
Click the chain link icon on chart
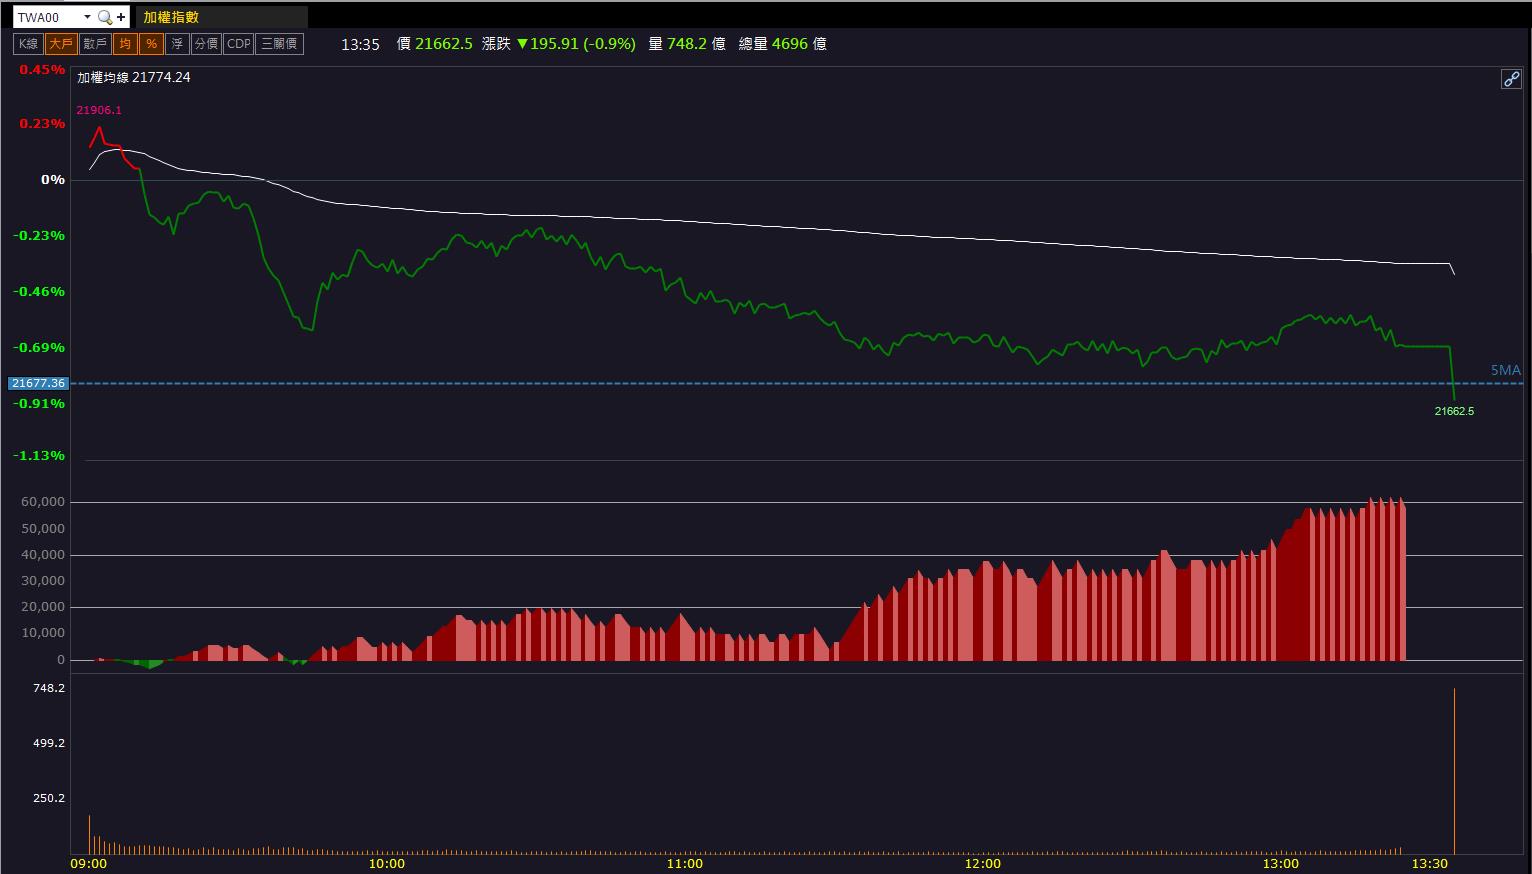pos(1511,79)
